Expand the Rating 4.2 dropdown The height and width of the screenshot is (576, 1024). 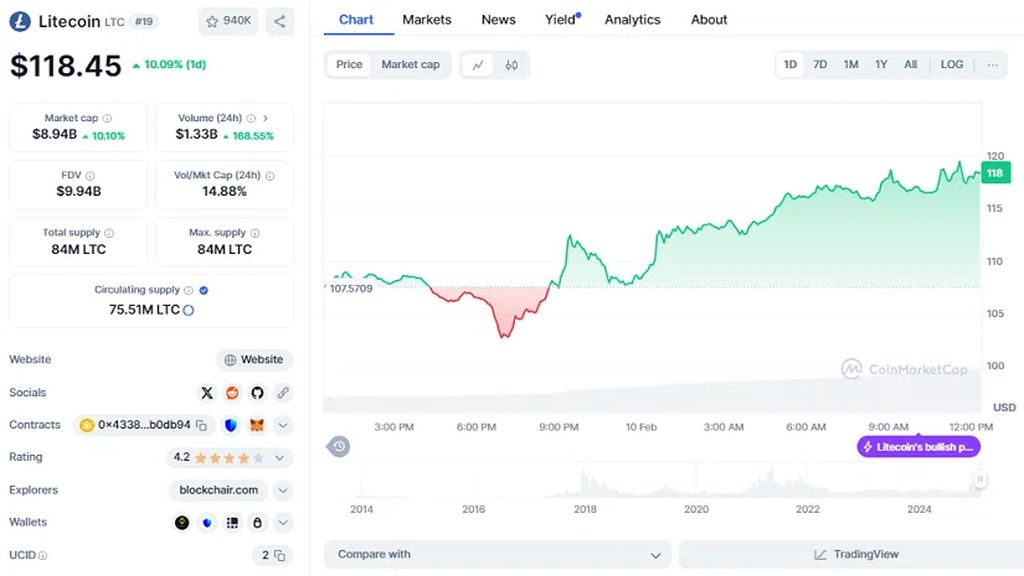tap(280, 458)
